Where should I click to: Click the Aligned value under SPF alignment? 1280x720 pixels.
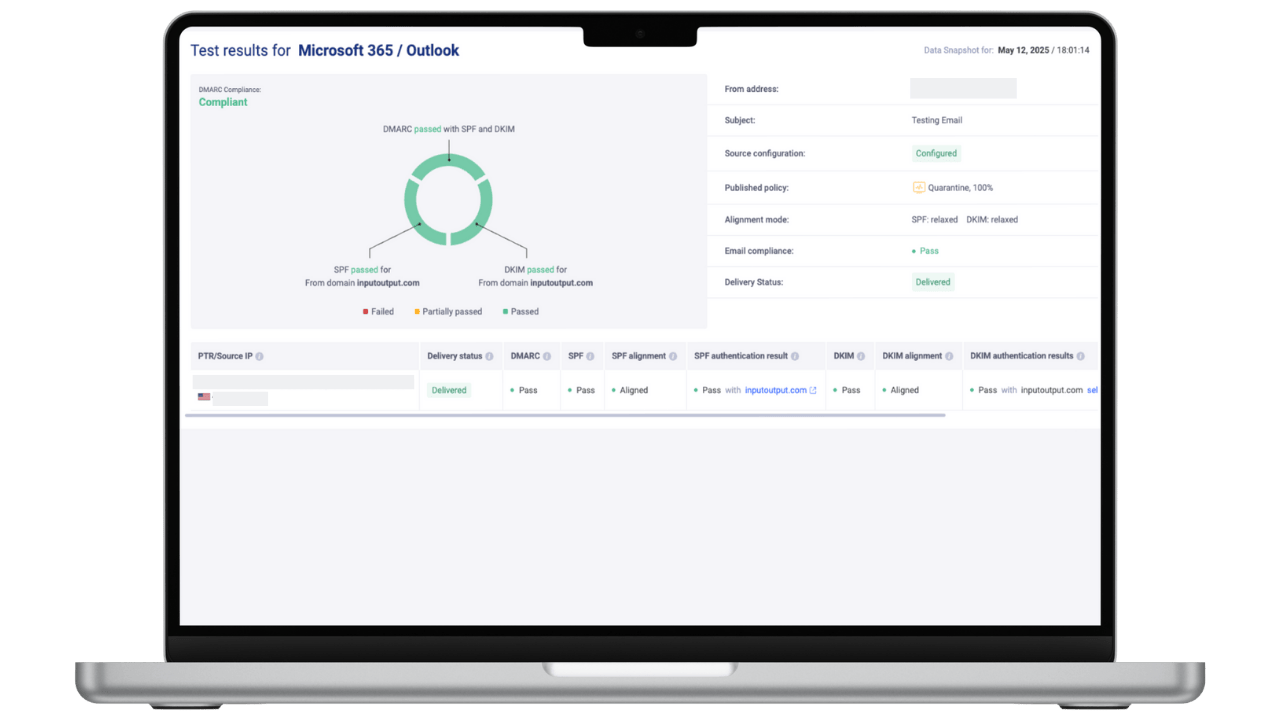click(x=634, y=390)
